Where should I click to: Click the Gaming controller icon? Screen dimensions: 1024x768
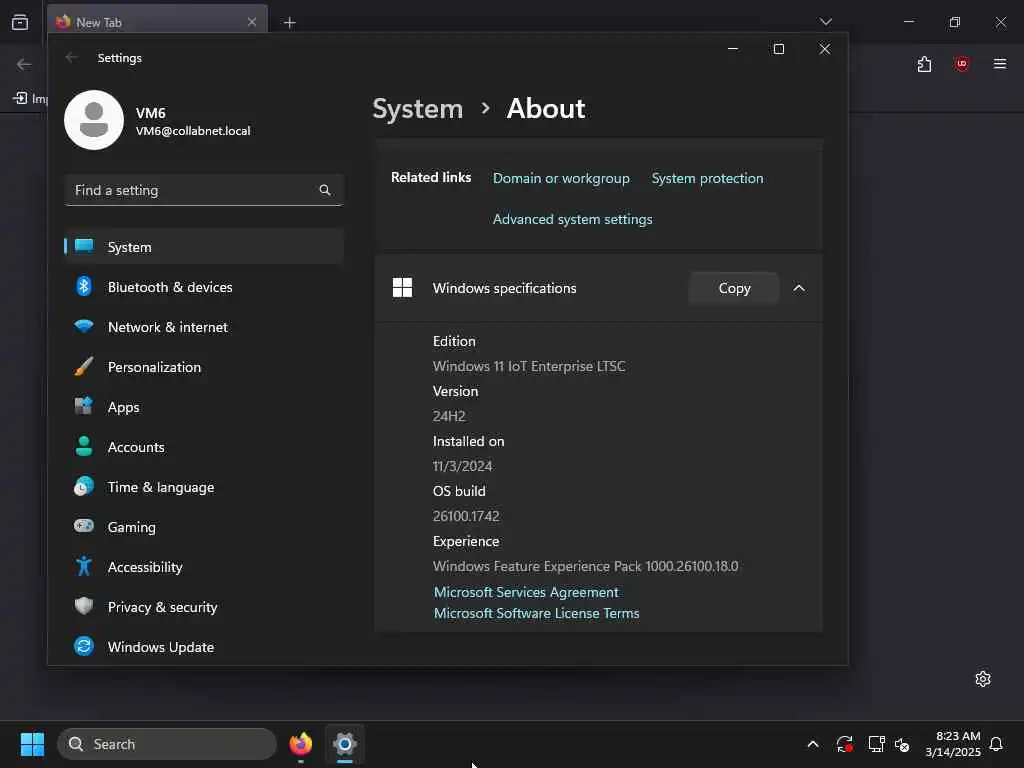tap(84, 526)
